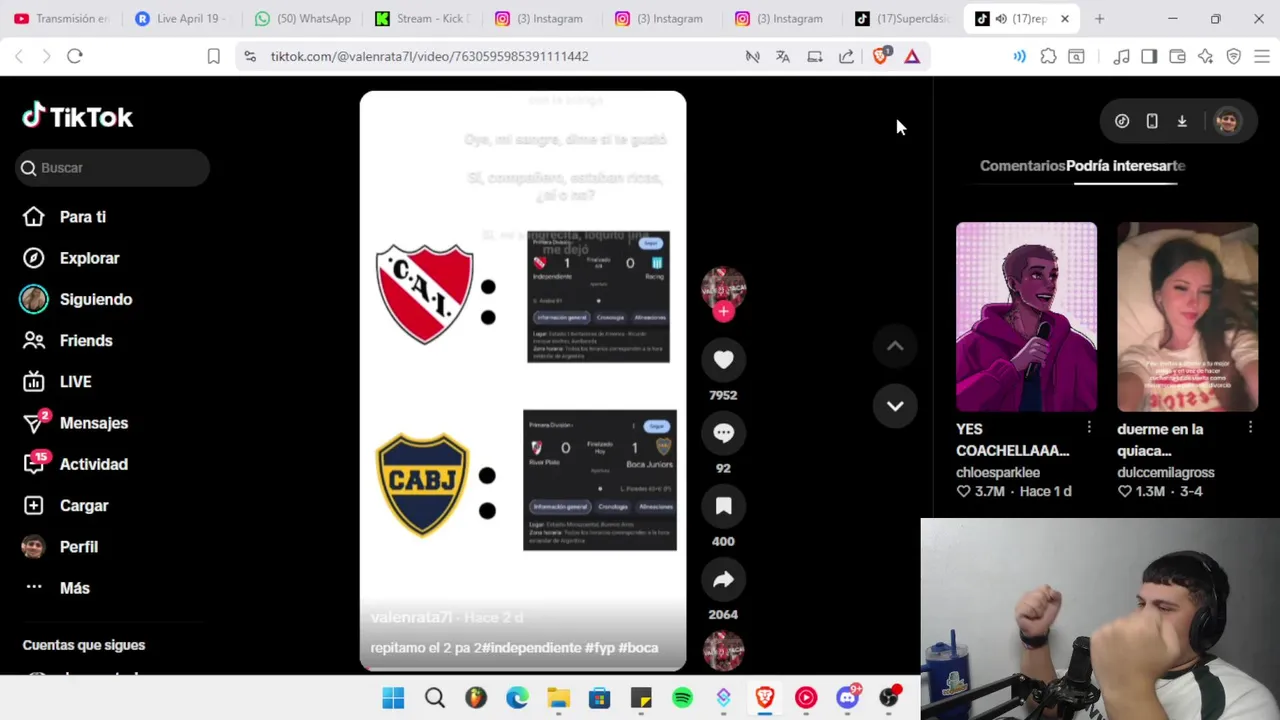Switch to the Stream - Kick browser tab

(x=423, y=18)
